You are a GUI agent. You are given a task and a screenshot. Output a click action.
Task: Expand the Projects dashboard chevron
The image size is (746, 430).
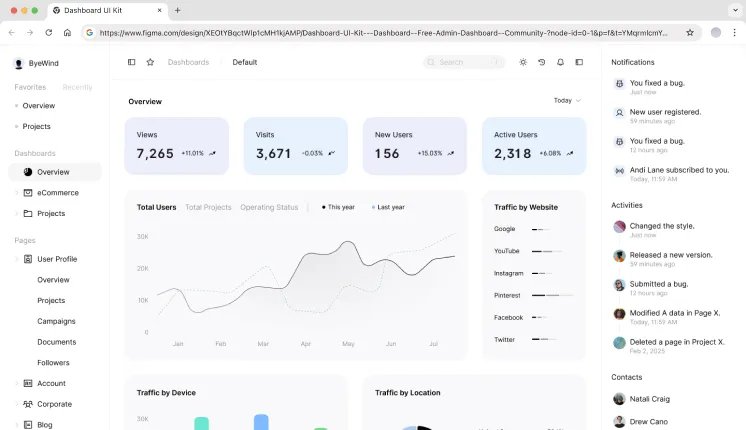[17, 213]
